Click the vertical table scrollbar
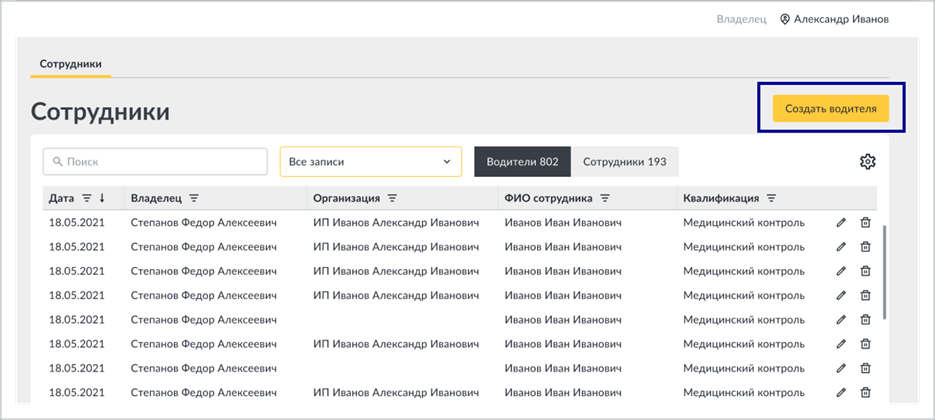Screen dimensions: 935x420 click(886, 272)
